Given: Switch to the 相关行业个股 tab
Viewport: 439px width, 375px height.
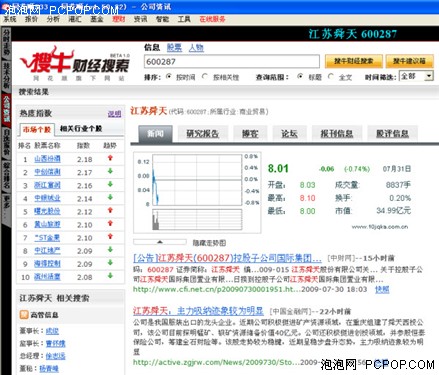Looking at the screenshot, I should [81, 129].
